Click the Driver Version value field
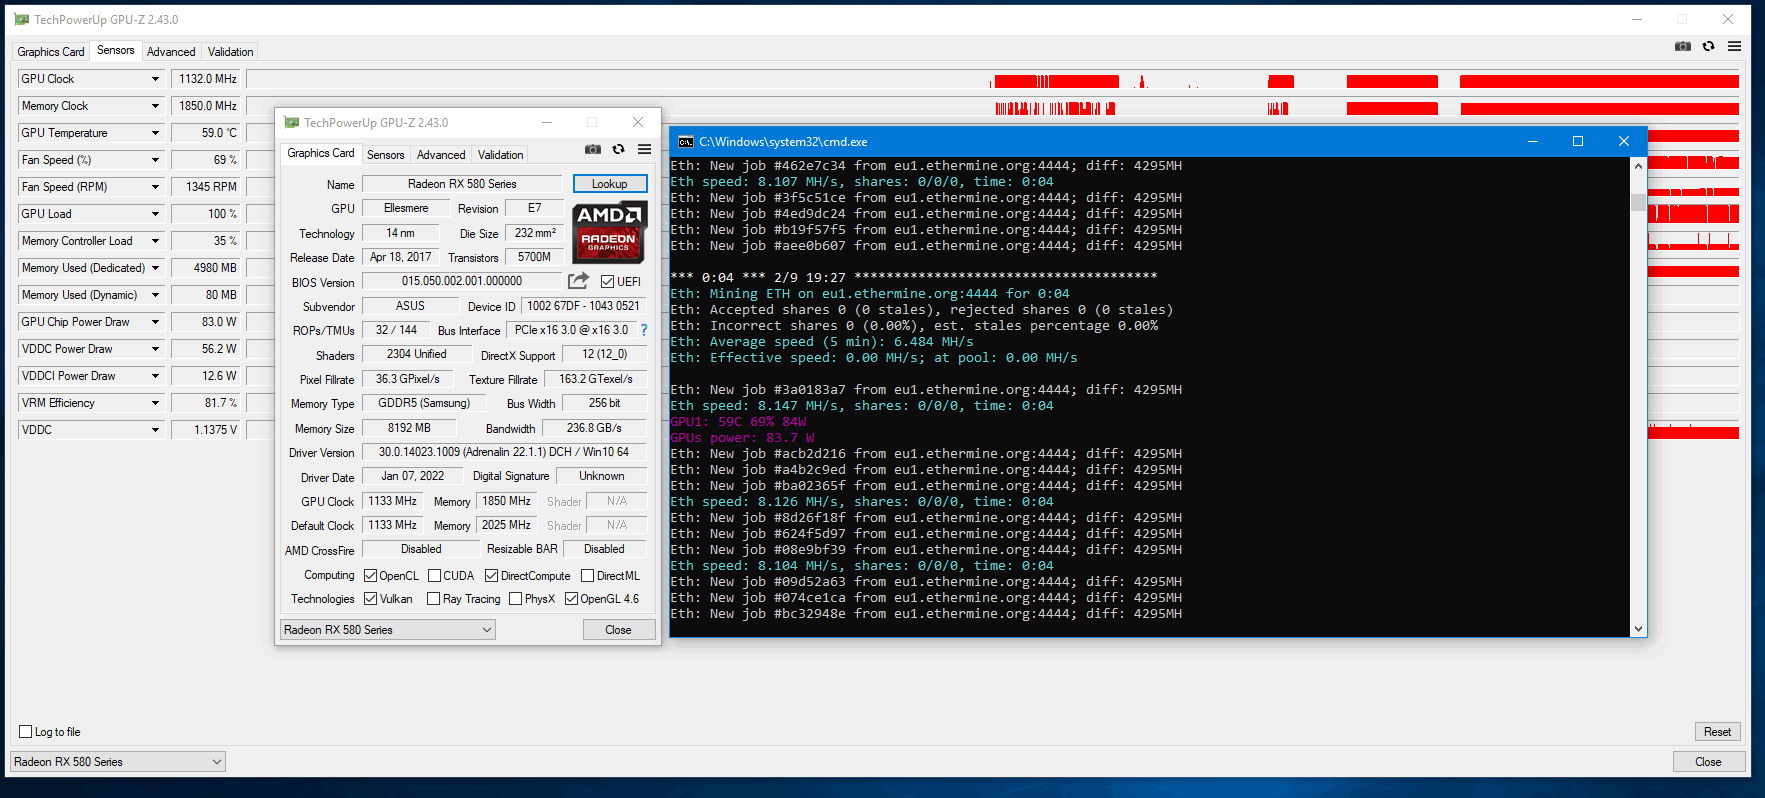This screenshot has height=798, width=1765. (504, 452)
